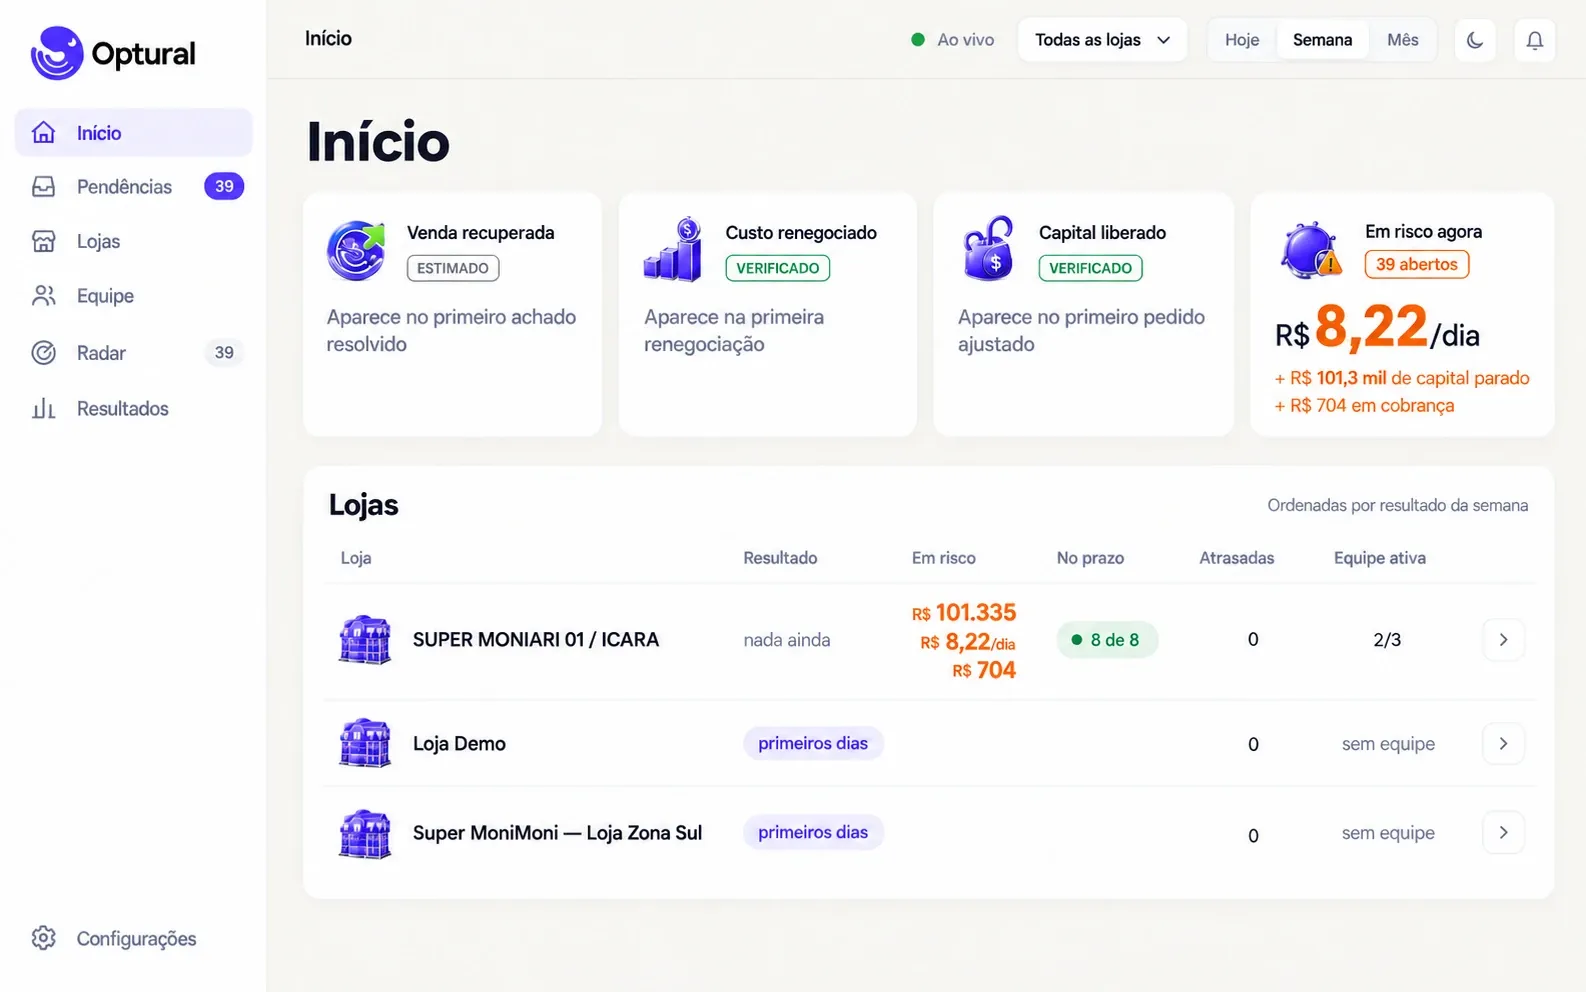Switch to the Hoje period tab
The height and width of the screenshot is (992, 1586).
1242,40
